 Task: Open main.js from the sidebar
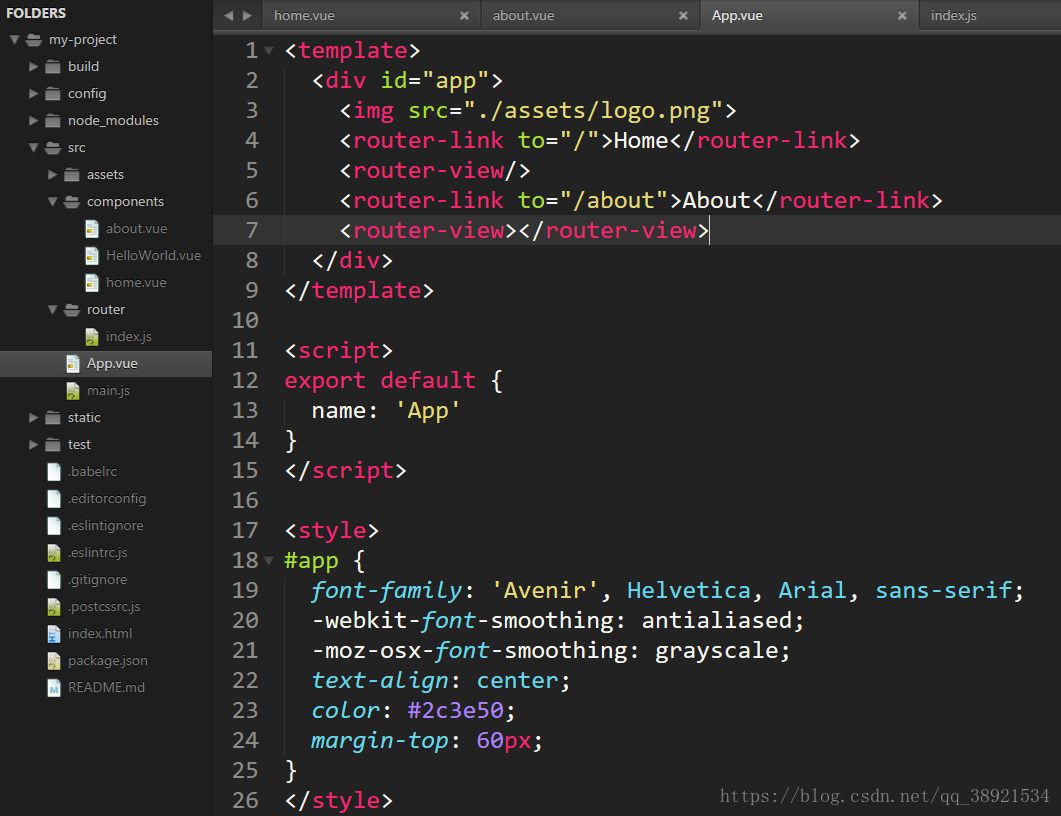coord(108,390)
